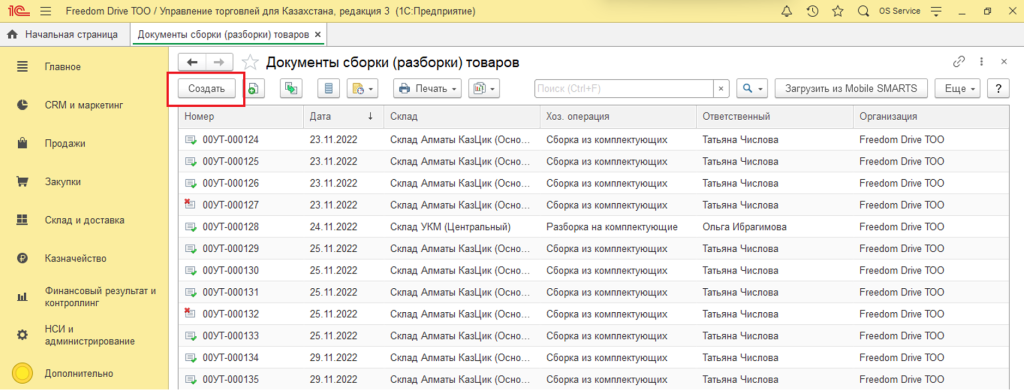Expand the Печать dropdown
The height and width of the screenshot is (390, 1024).
tap(427, 88)
